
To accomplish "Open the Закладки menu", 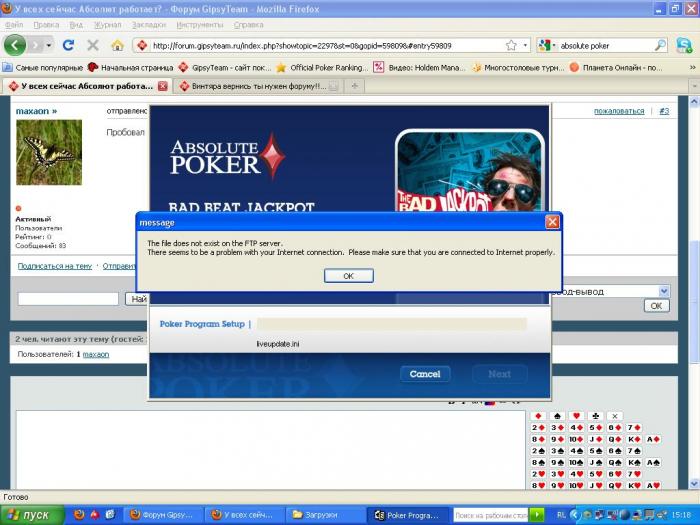I will pyautogui.click(x=149, y=25).
